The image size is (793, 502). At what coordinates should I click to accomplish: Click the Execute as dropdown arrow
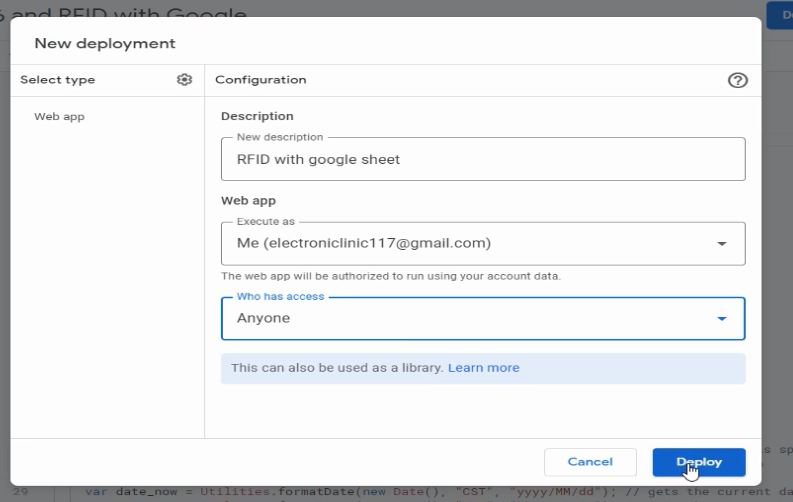pos(722,244)
